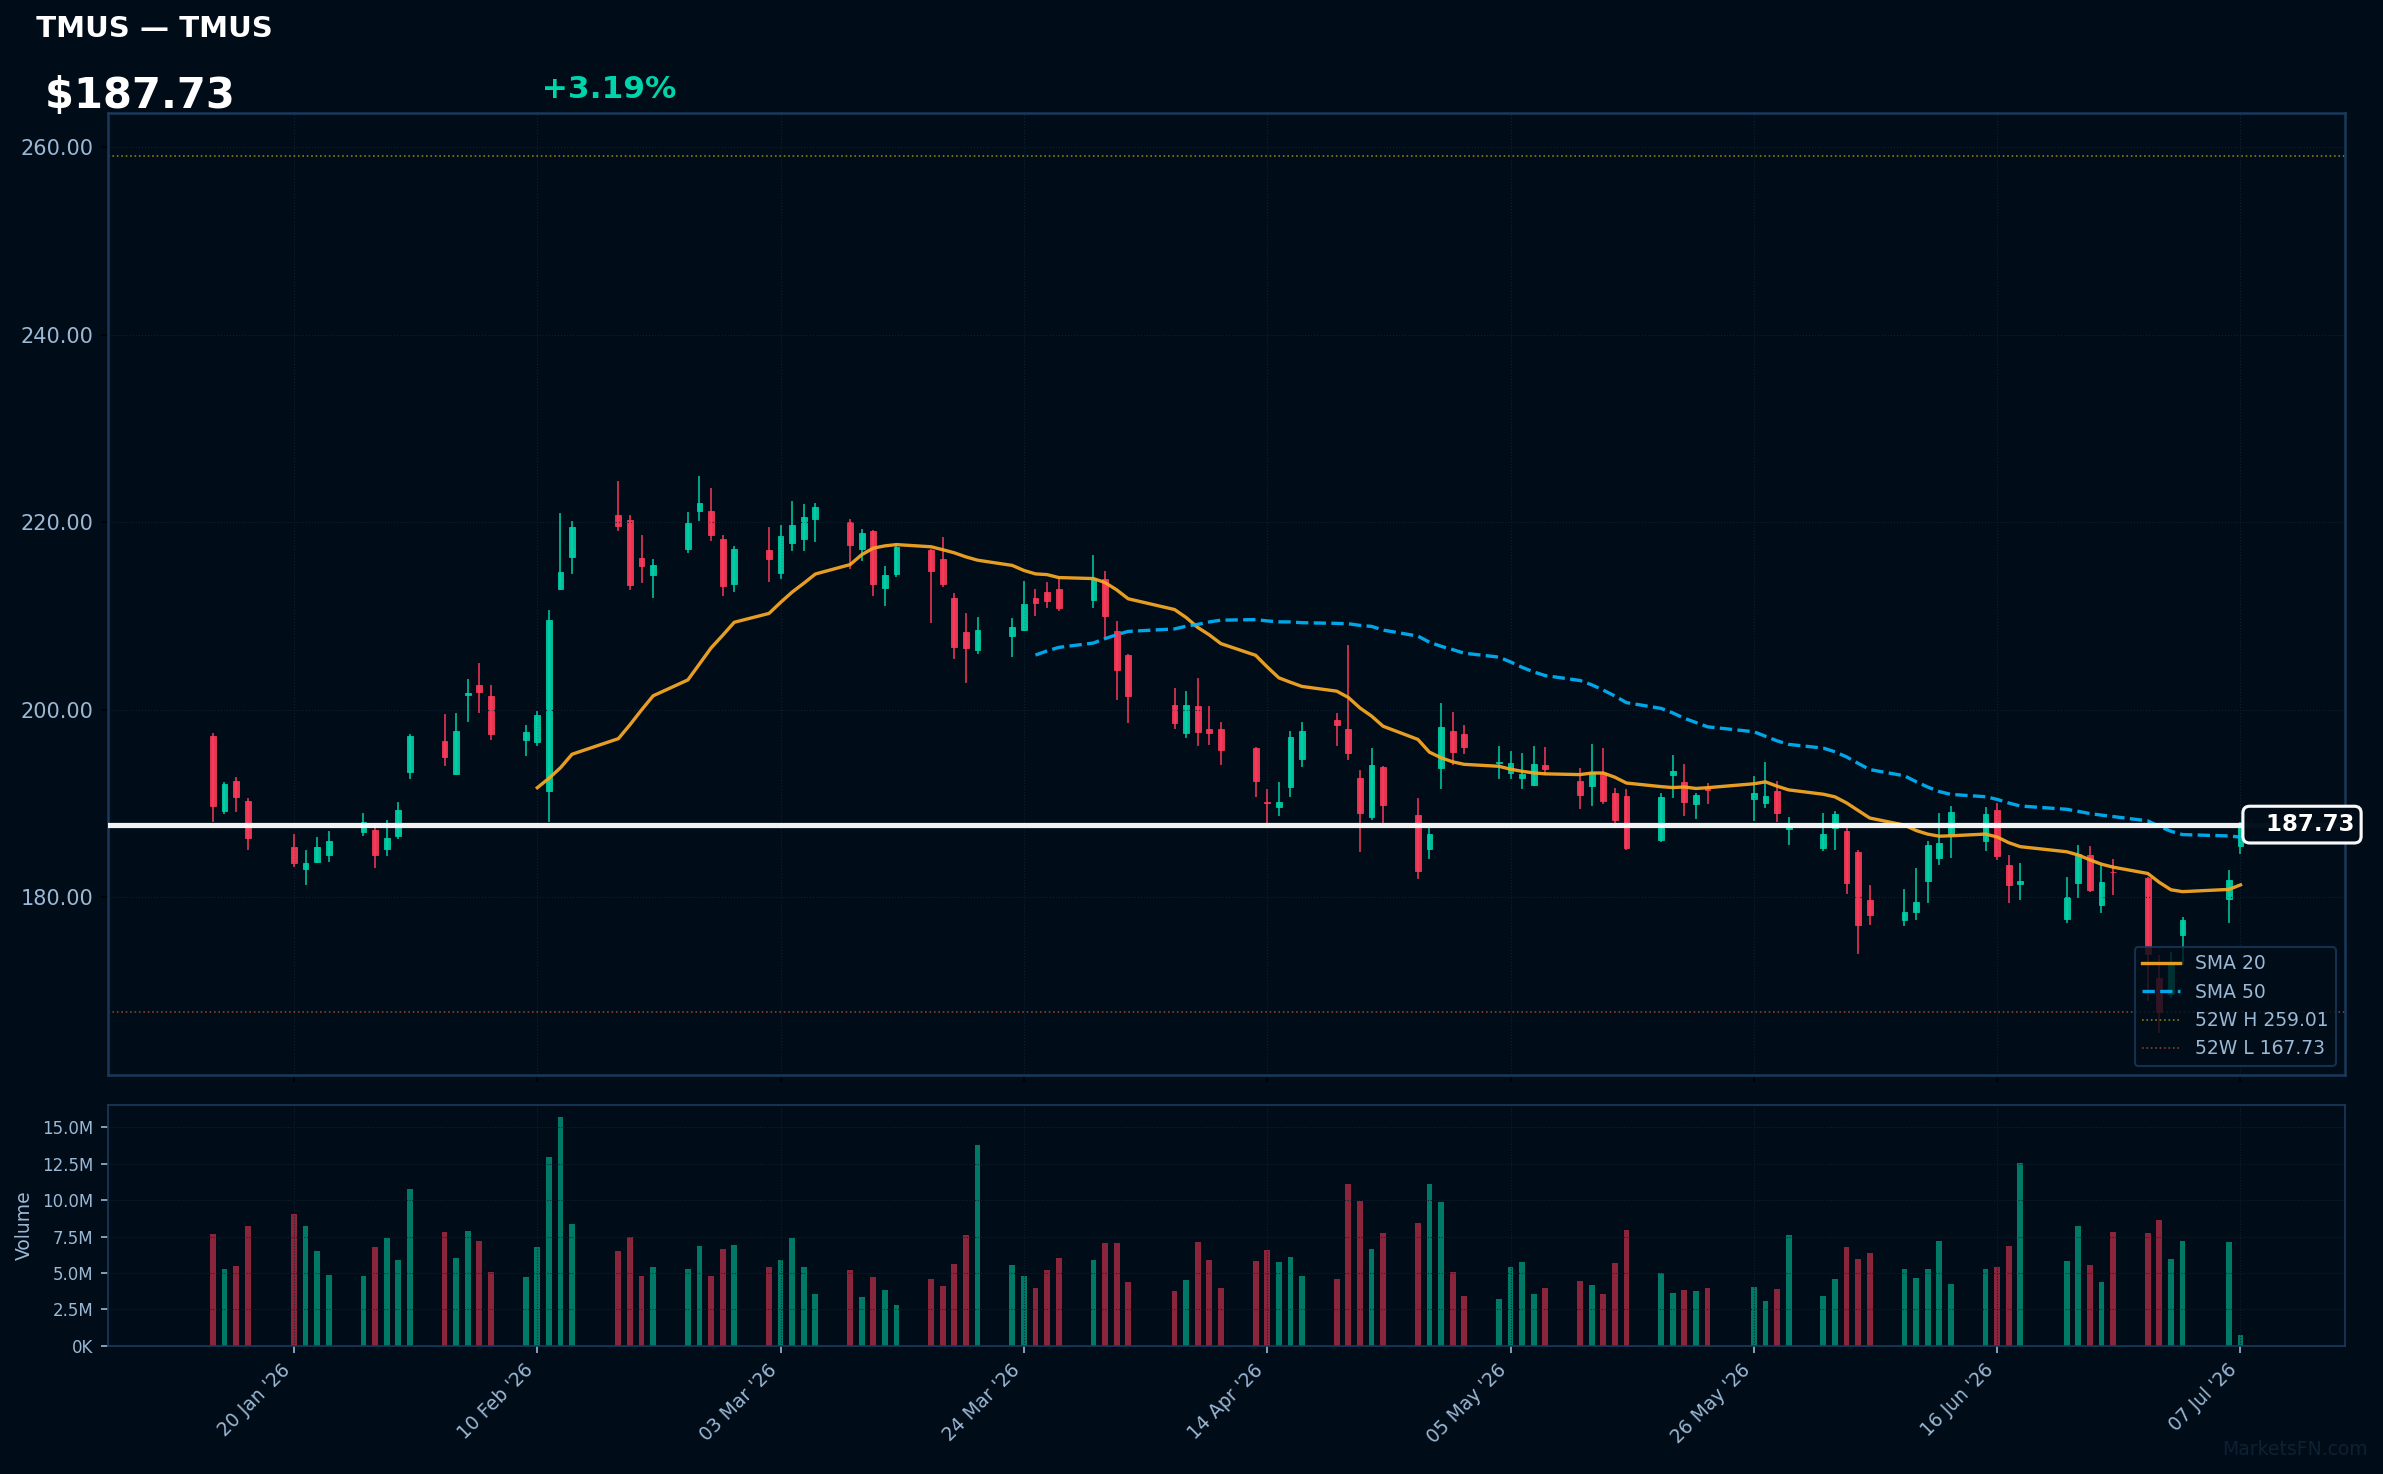The height and width of the screenshot is (1474, 2383).
Task: Click the 200.00 price axis label
Action: pos(57,711)
